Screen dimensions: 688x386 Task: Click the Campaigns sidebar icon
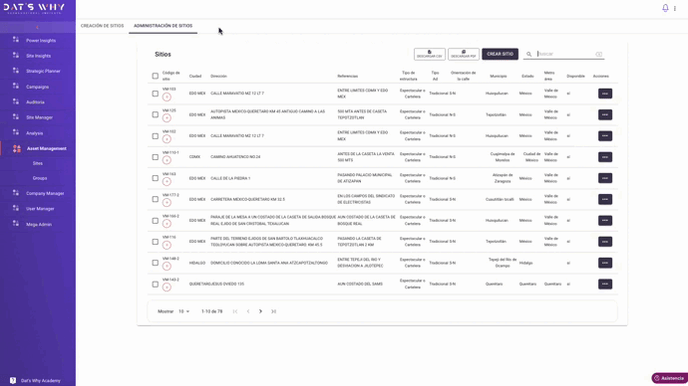point(16,86)
